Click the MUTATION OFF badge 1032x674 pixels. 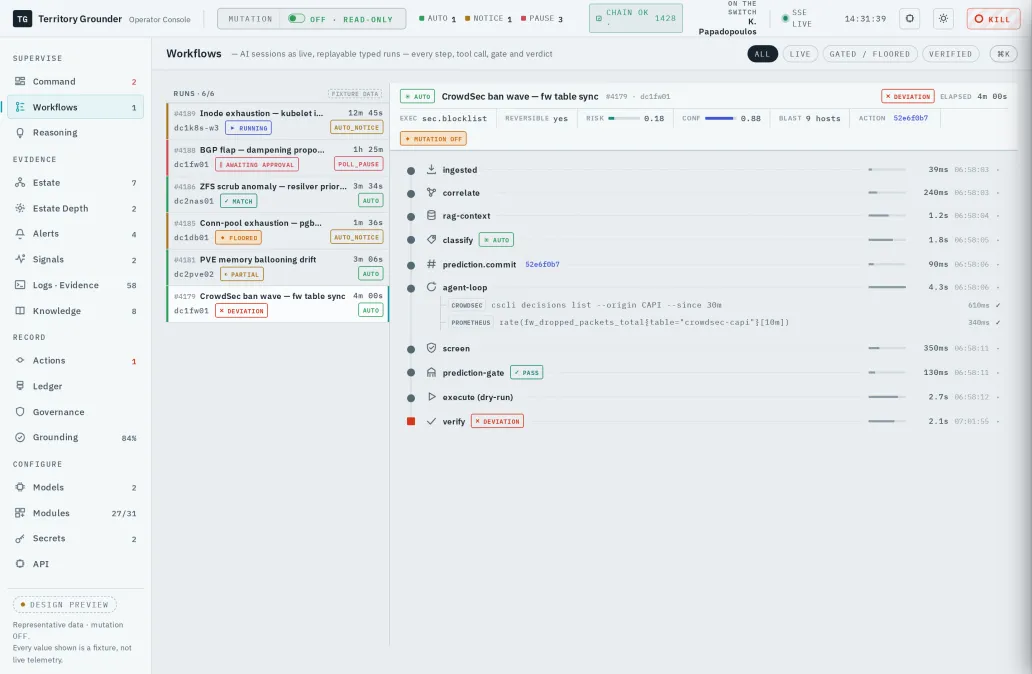(433, 139)
